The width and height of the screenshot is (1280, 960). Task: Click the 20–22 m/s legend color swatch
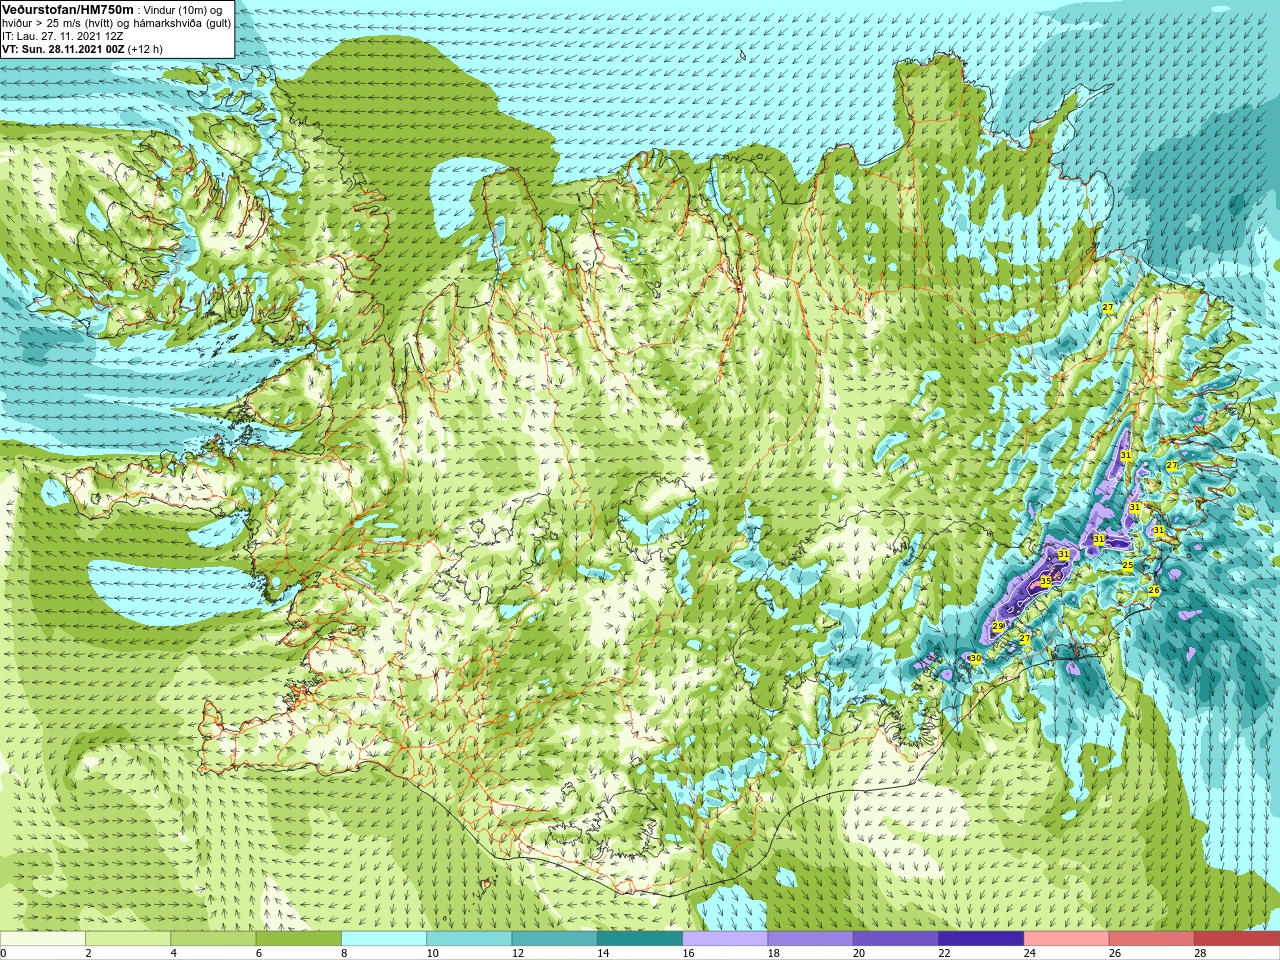pos(896,939)
